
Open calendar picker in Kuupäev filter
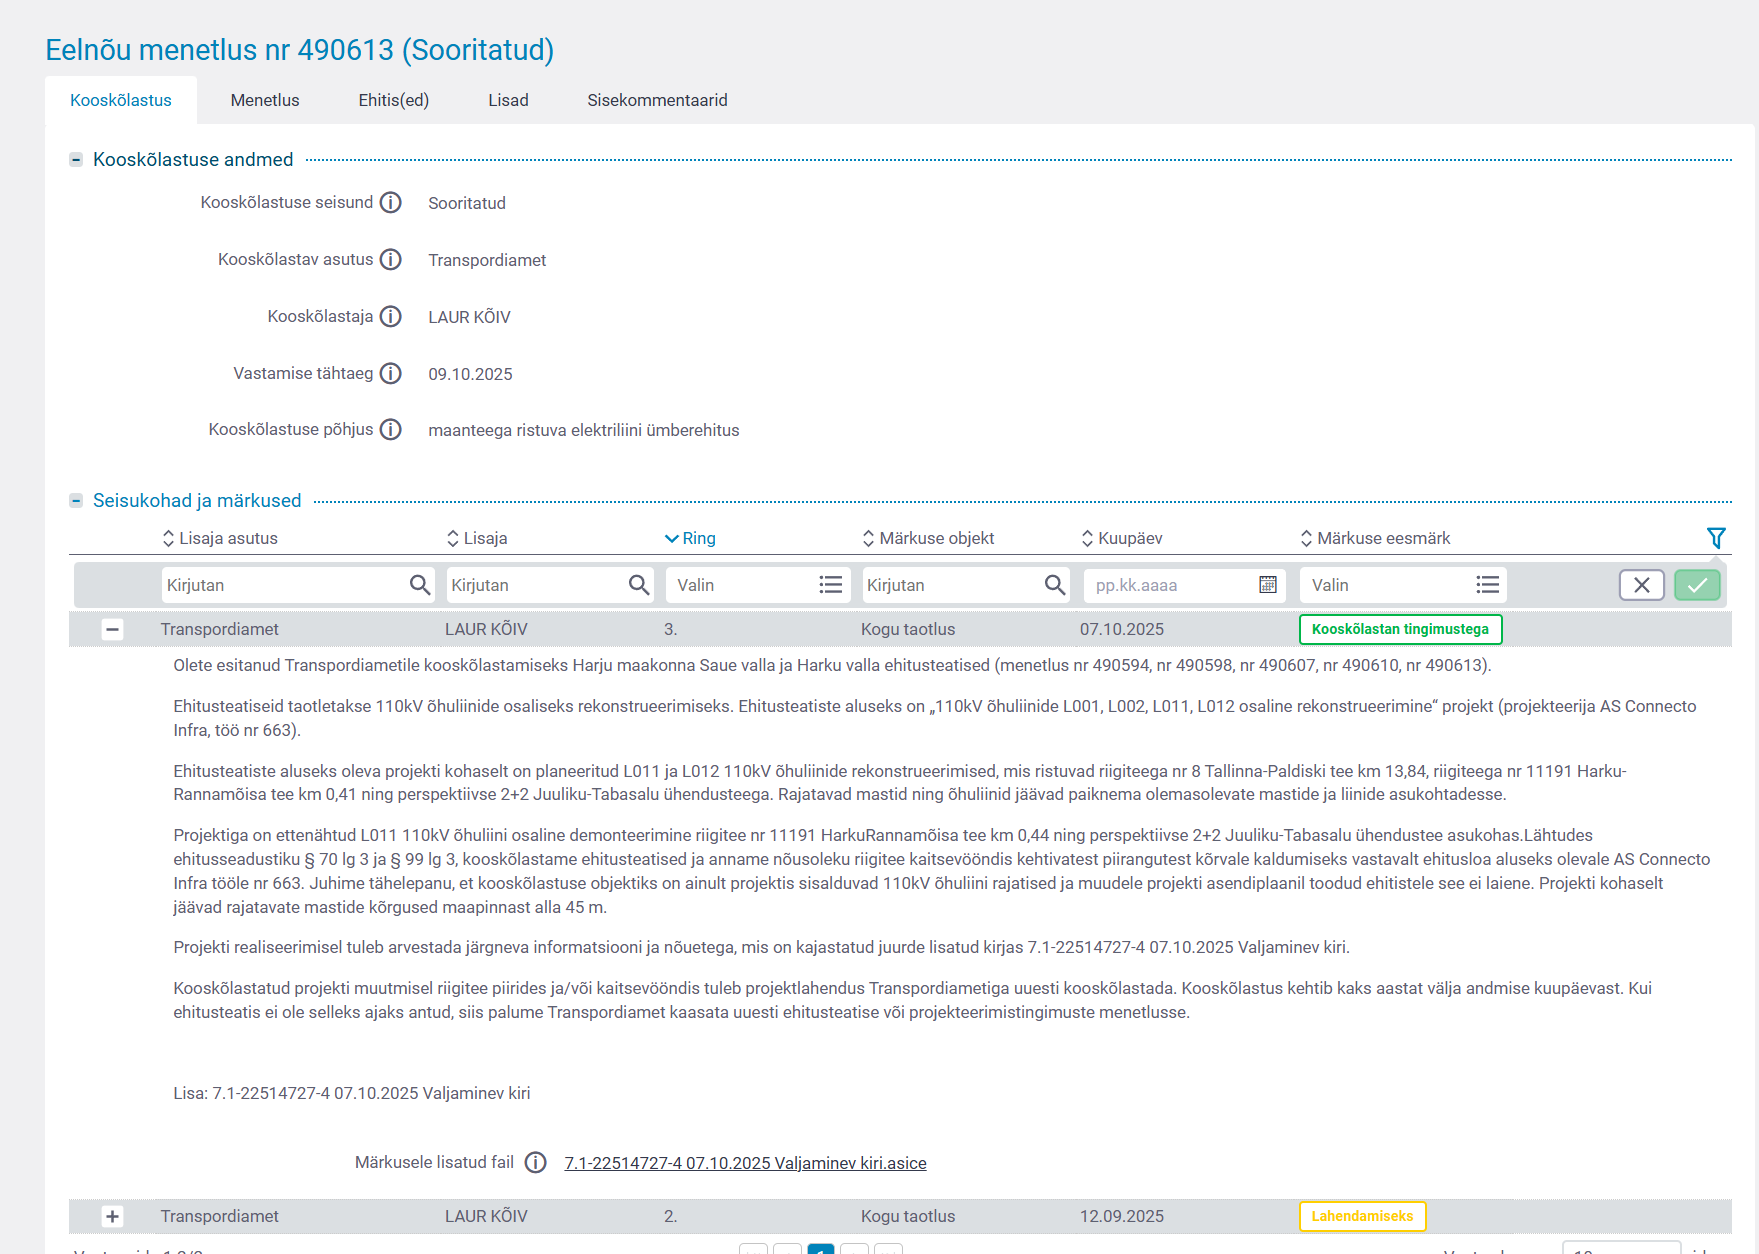(1267, 585)
